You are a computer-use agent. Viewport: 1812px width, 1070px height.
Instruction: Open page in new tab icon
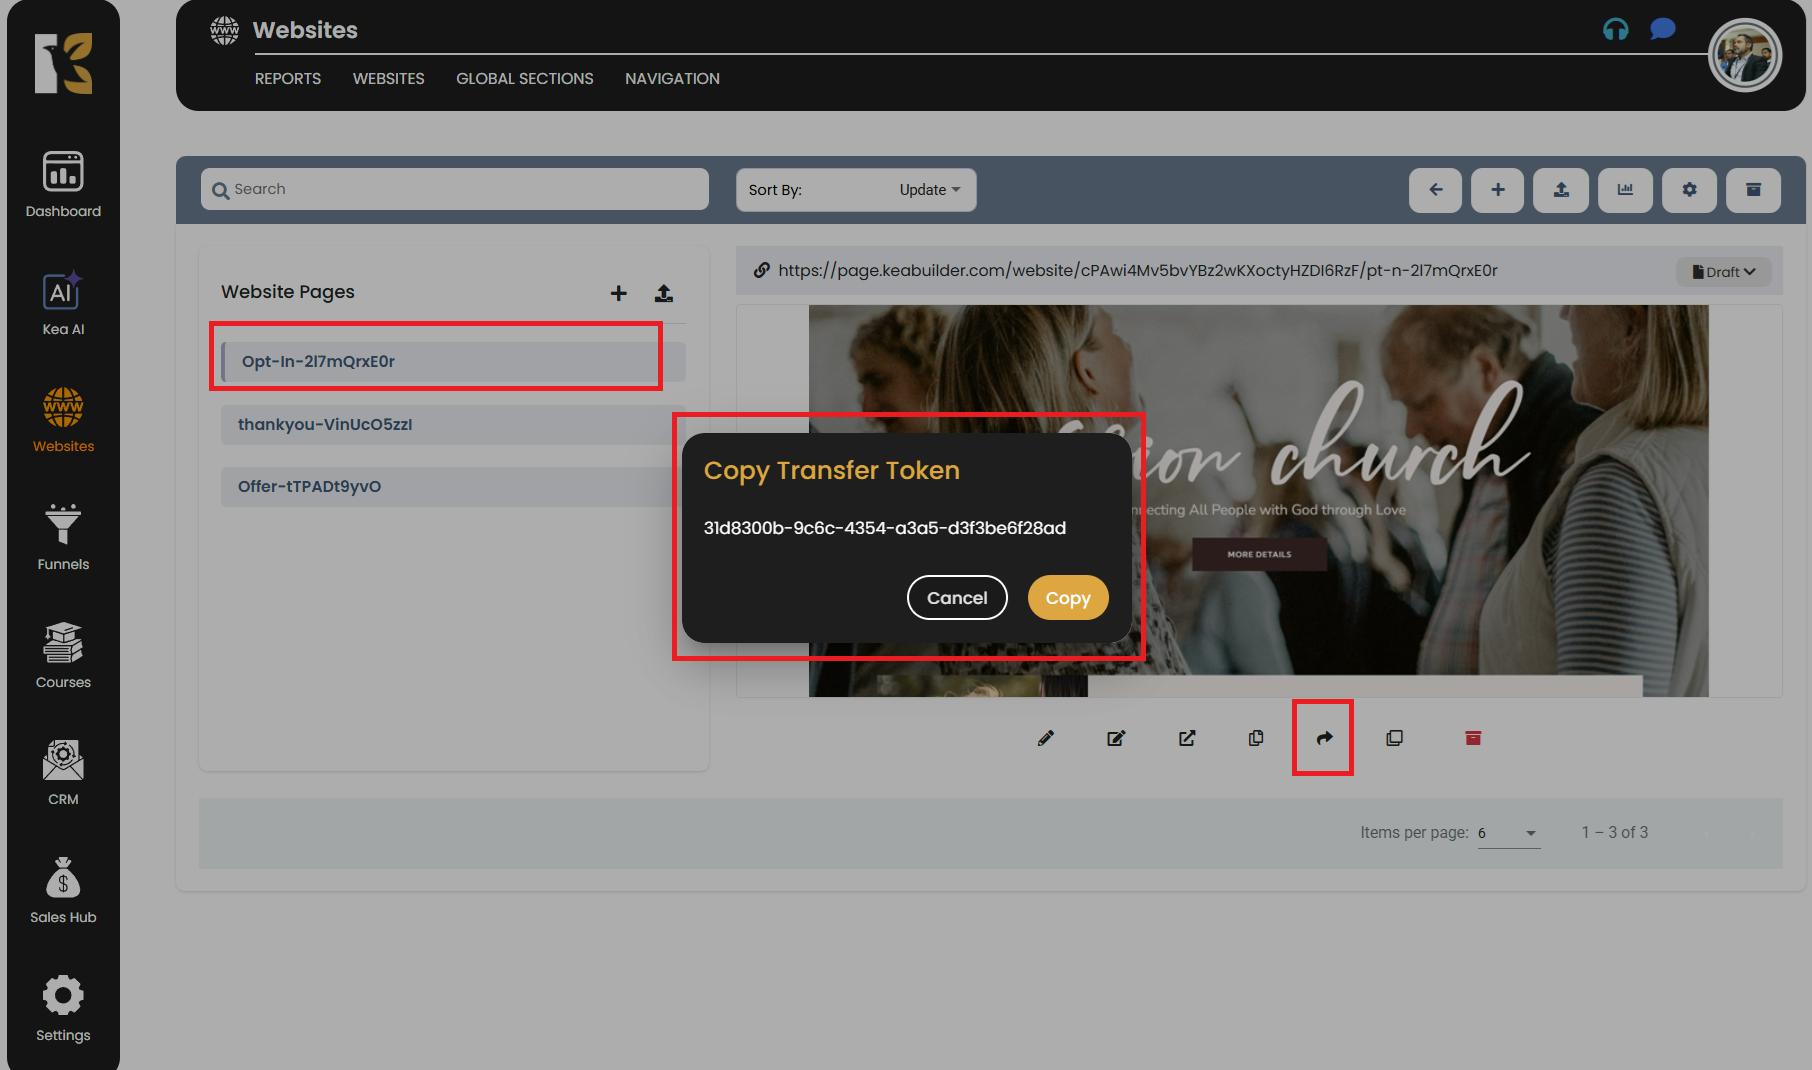1187,738
